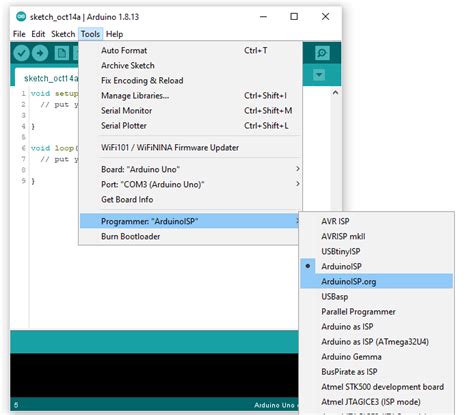Viewport: 474px width, 415px height.
Task: Select BusPirate as ISP programmer
Action: (377, 371)
